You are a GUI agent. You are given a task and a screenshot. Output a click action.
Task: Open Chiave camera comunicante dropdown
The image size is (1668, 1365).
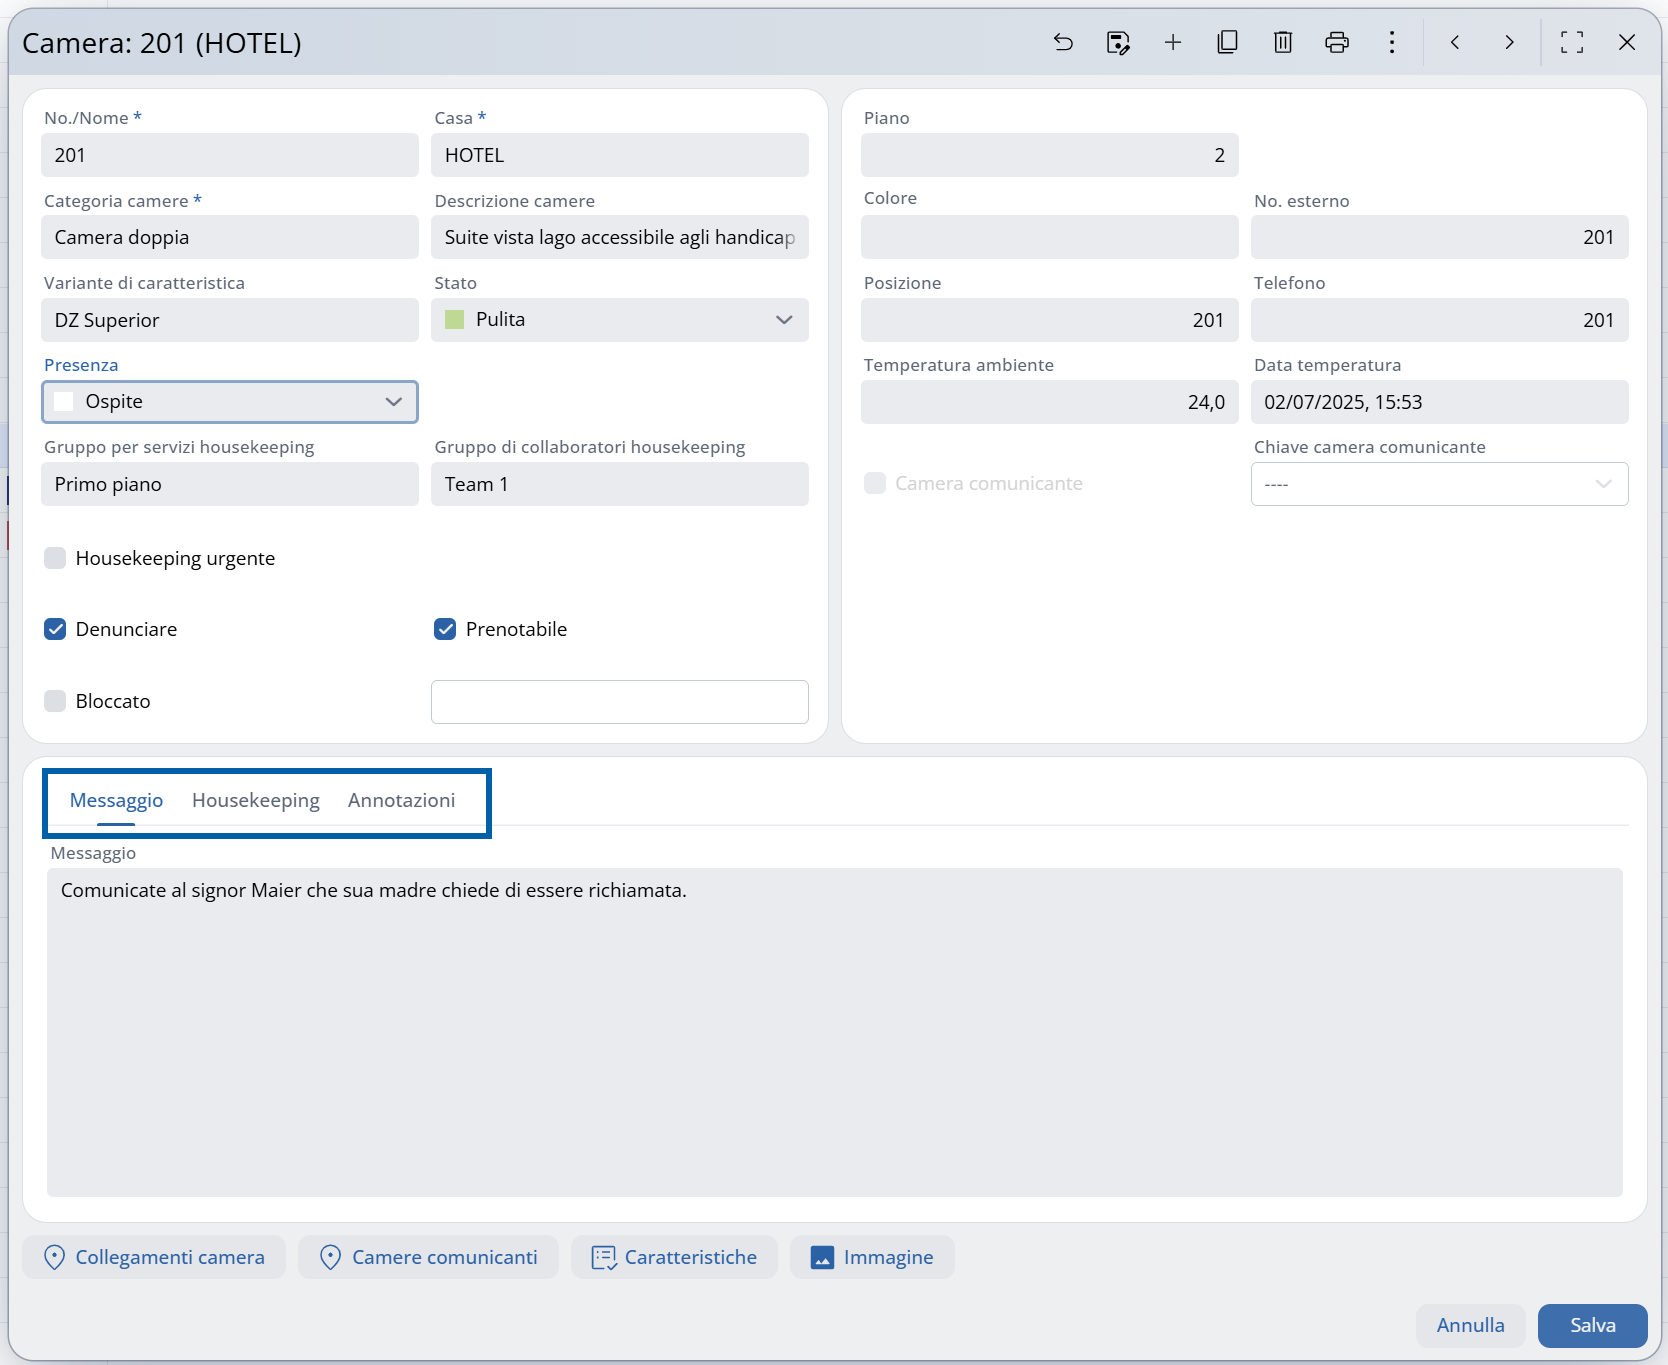pos(1438,484)
